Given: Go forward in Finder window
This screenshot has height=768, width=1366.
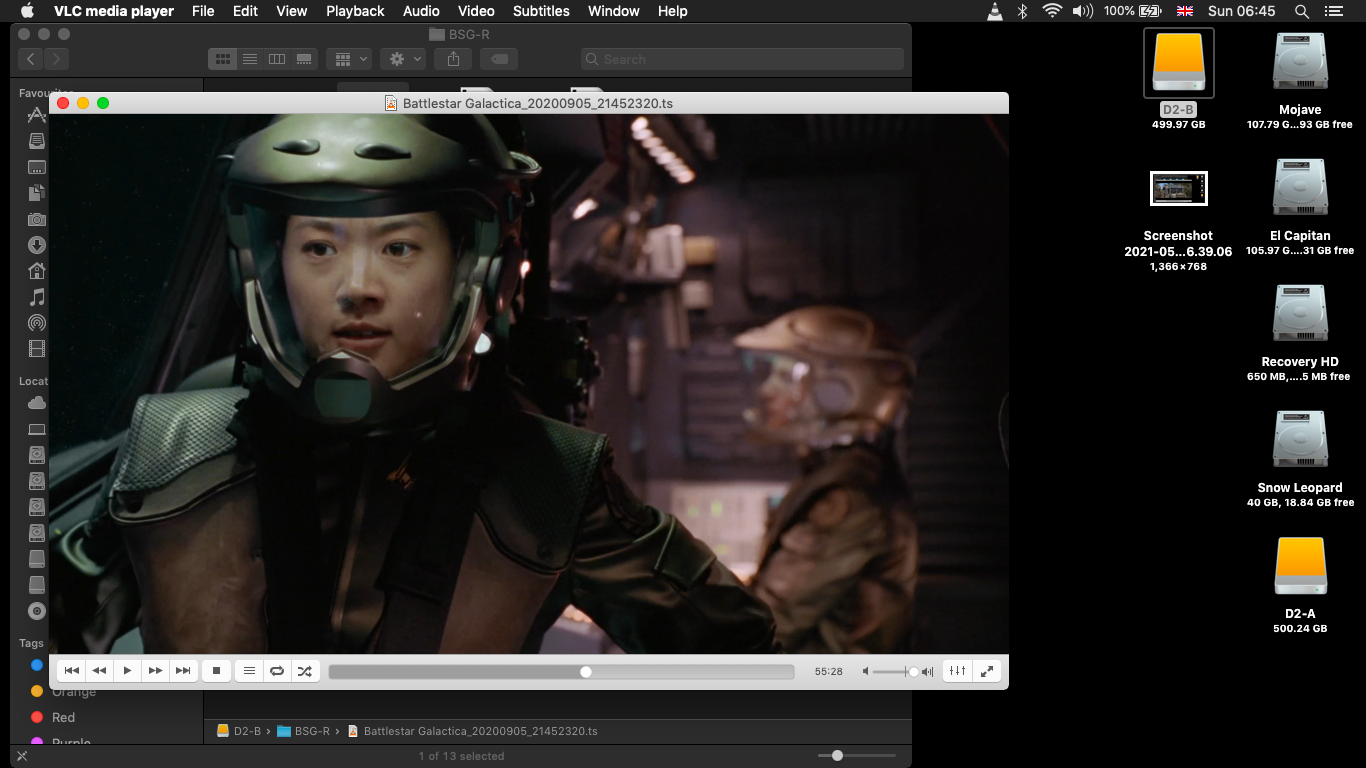Looking at the screenshot, I should click(57, 59).
